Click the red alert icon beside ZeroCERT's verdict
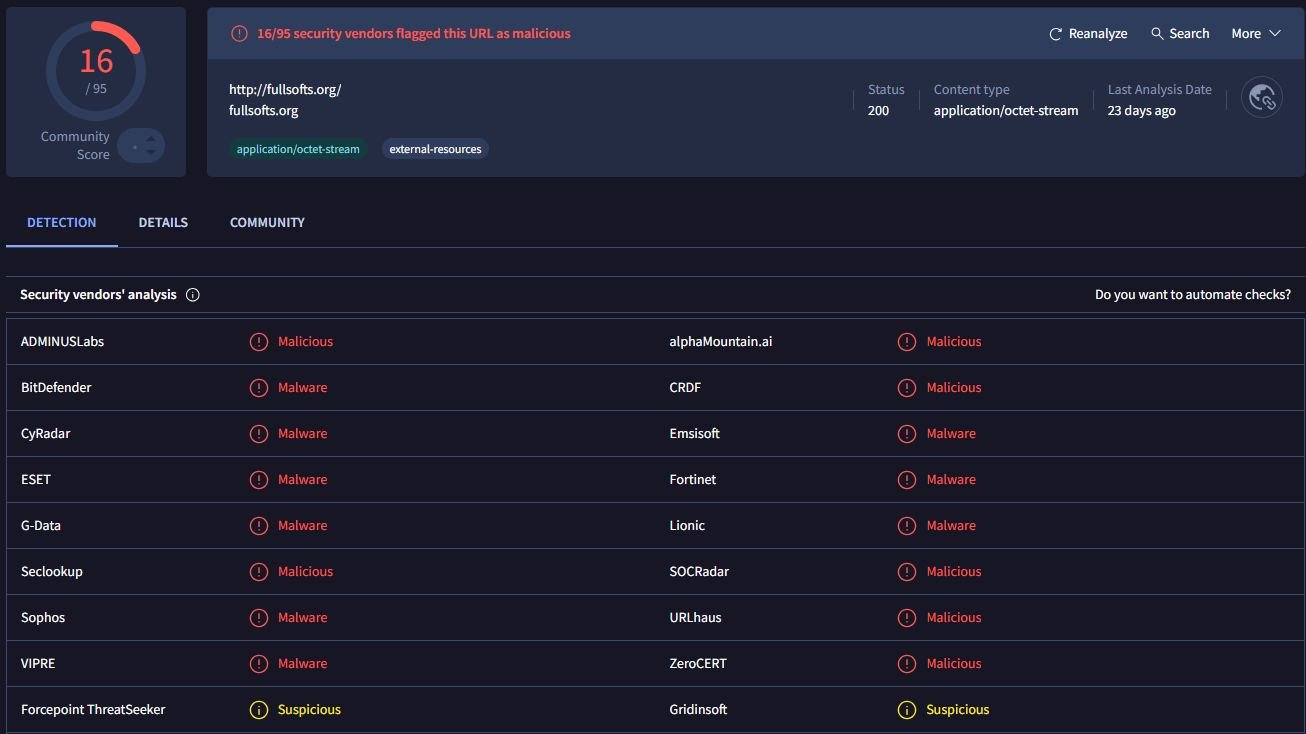Image resolution: width=1306 pixels, height=734 pixels. pos(907,664)
